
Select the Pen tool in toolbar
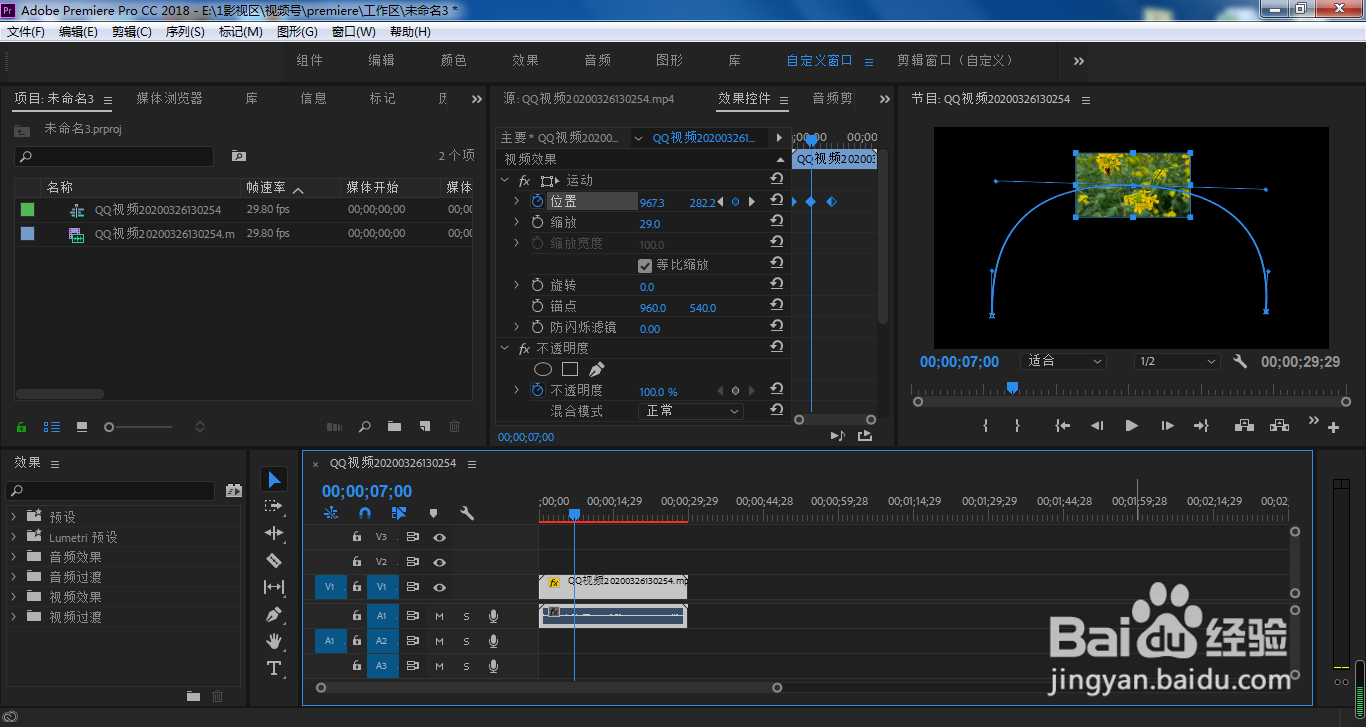tap(274, 614)
